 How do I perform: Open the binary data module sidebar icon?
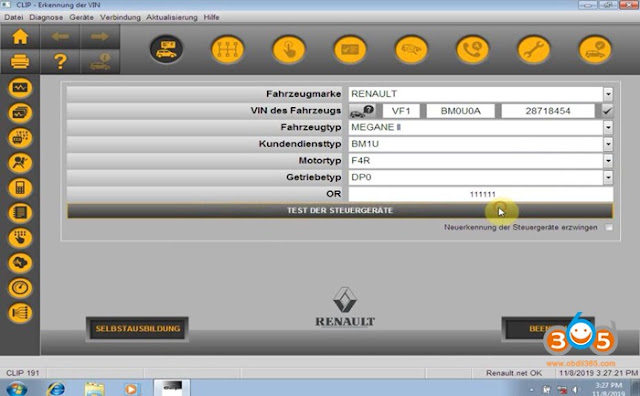[20, 138]
